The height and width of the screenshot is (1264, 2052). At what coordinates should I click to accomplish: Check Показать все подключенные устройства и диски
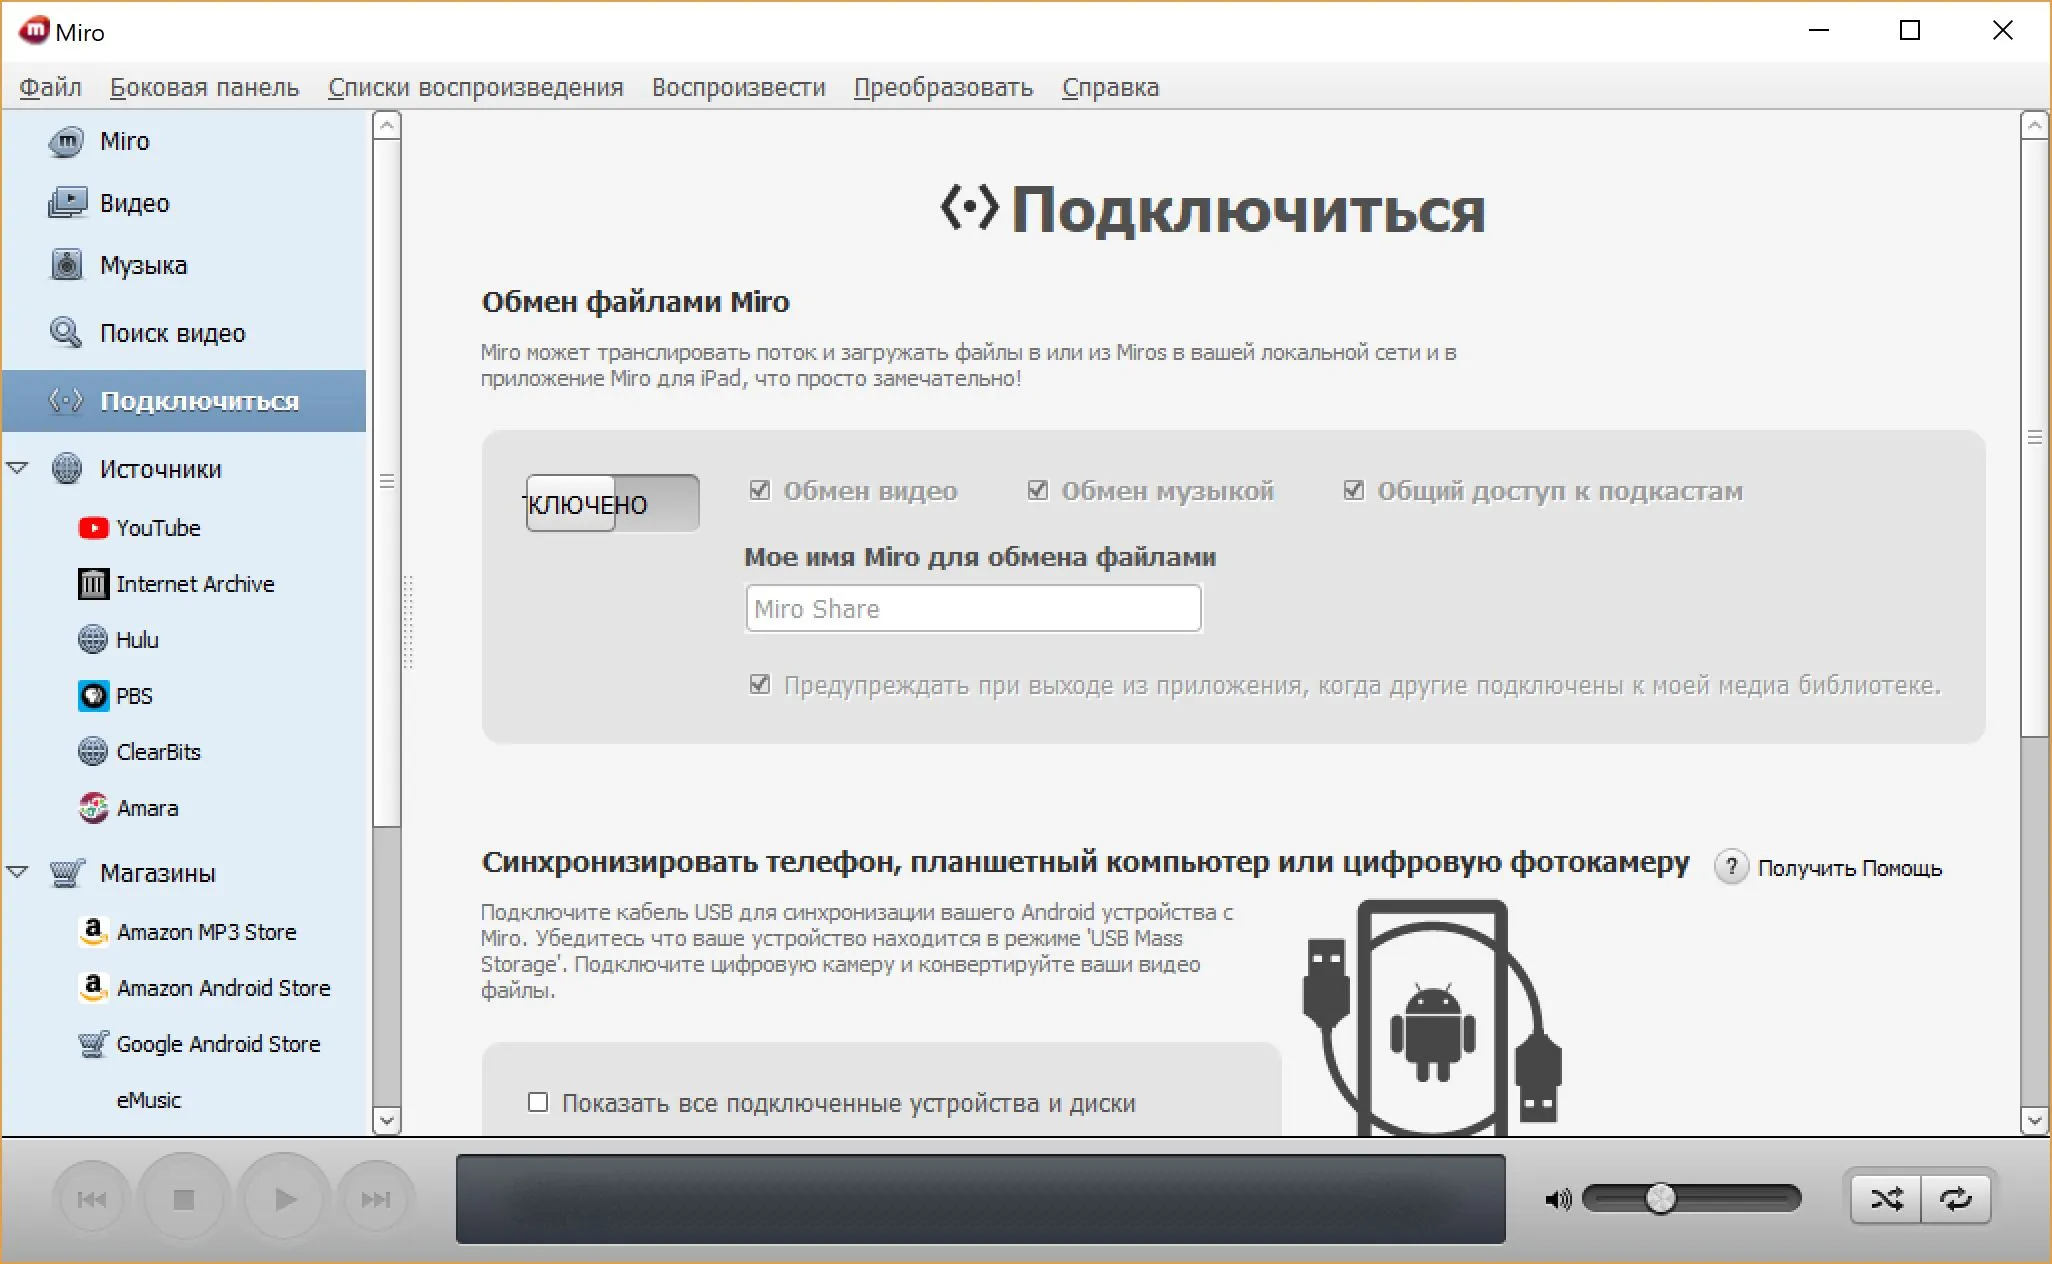click(x=538, y=1102)
